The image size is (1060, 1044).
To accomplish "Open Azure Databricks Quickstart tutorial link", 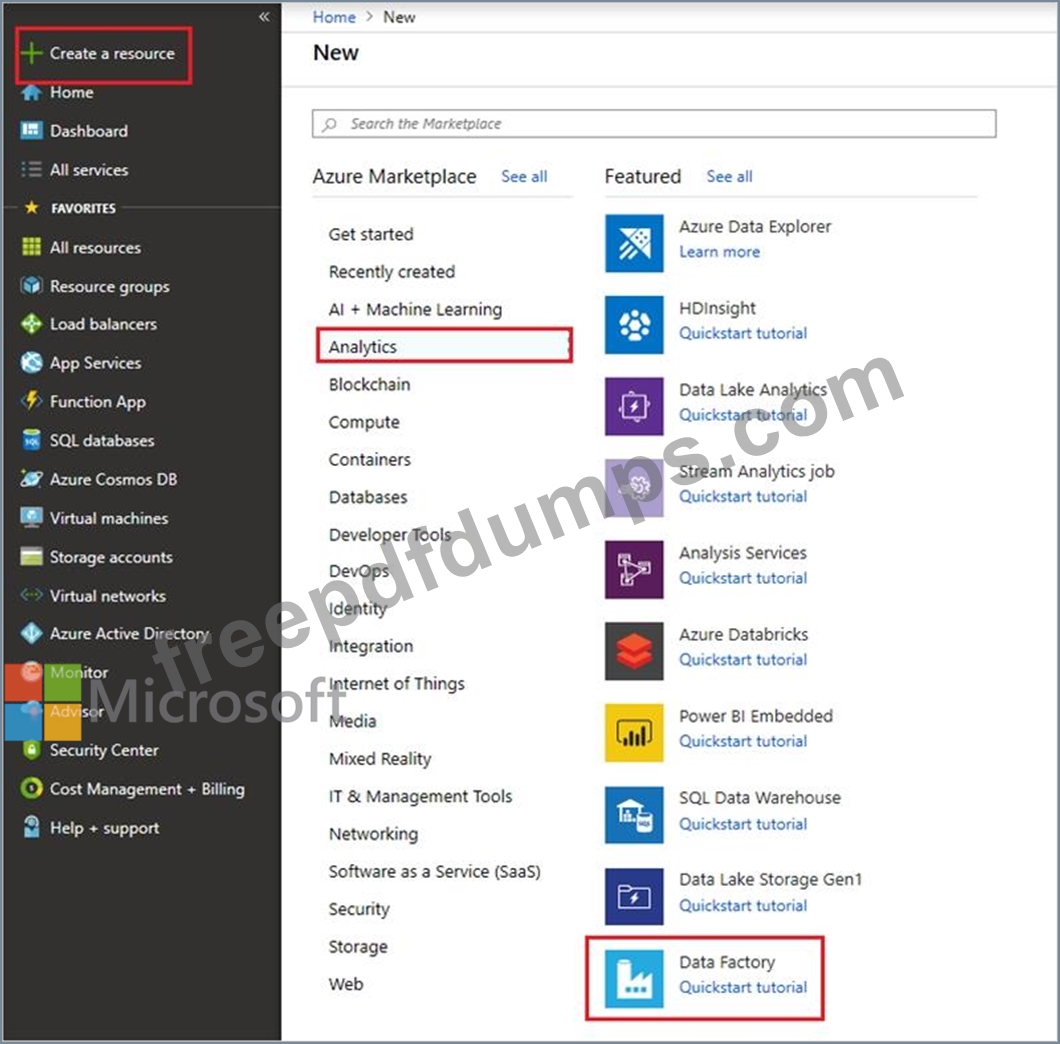I will coord(743,659).
